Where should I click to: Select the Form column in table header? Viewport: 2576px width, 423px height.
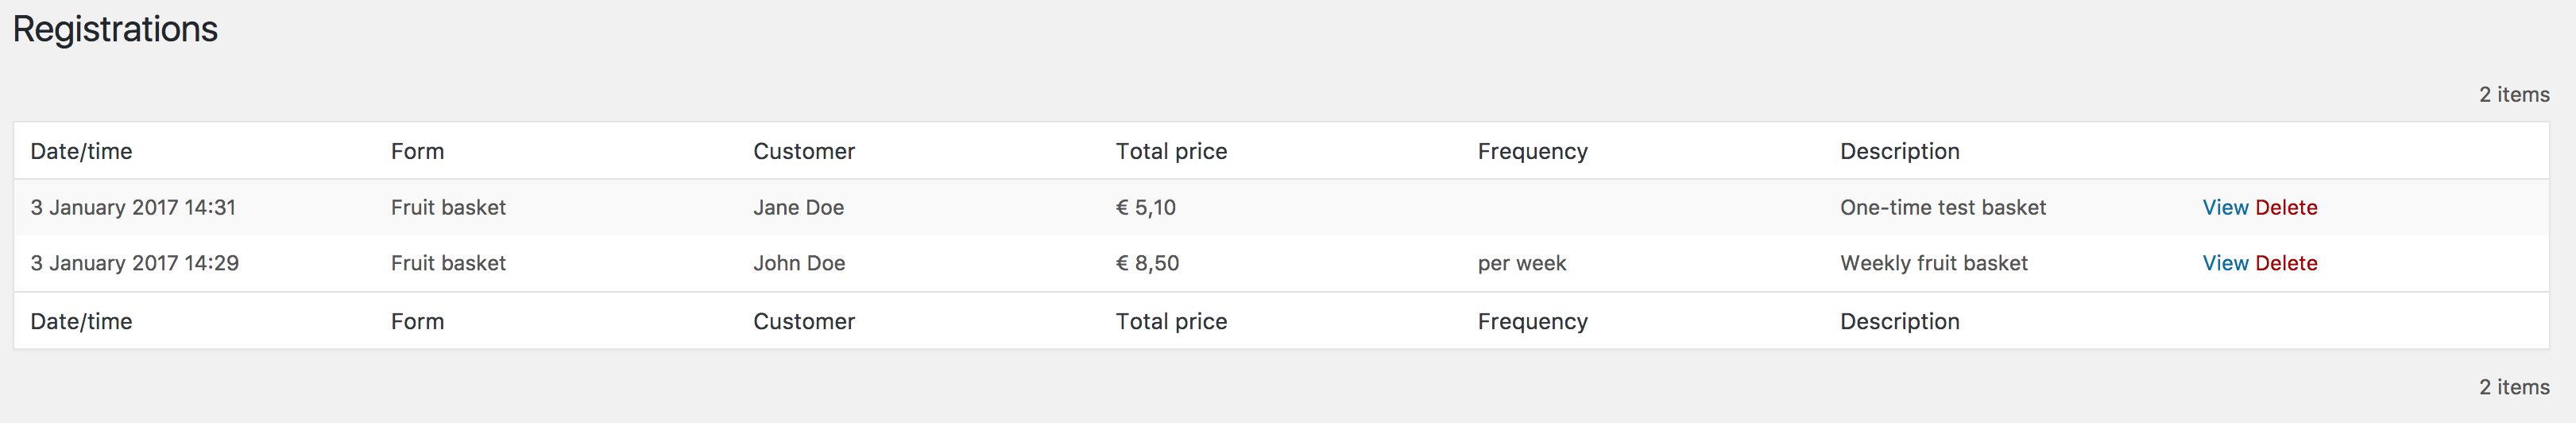tap(417, 151)
